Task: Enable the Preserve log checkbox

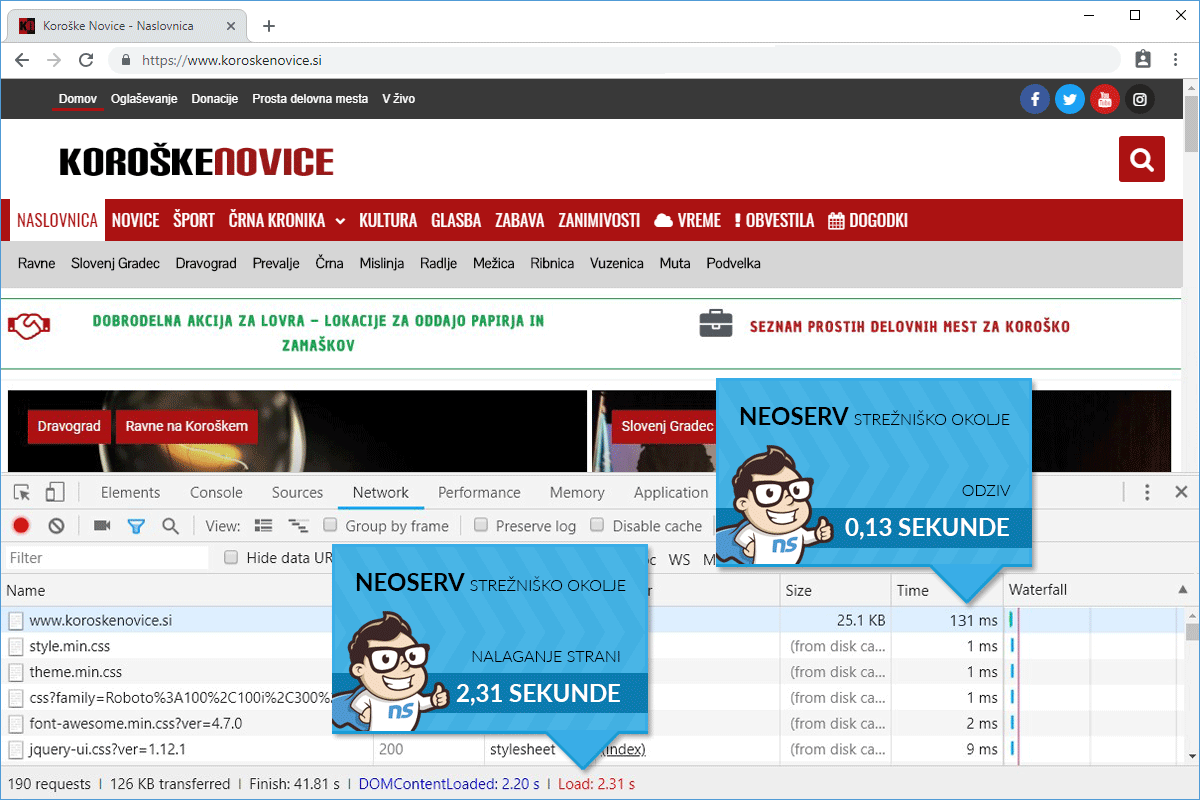Action: [x=481, y=525]
